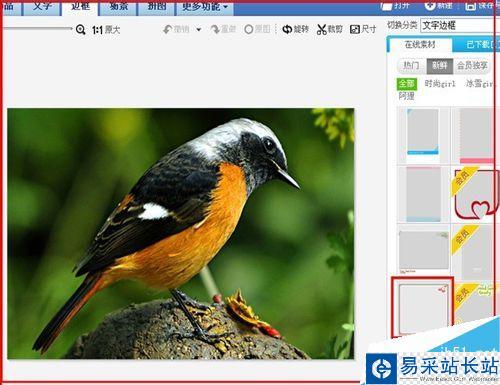Expand the 更多功能 dropdown menu
This screenshot has height=385, width=500.
click(x=204, y=7)
